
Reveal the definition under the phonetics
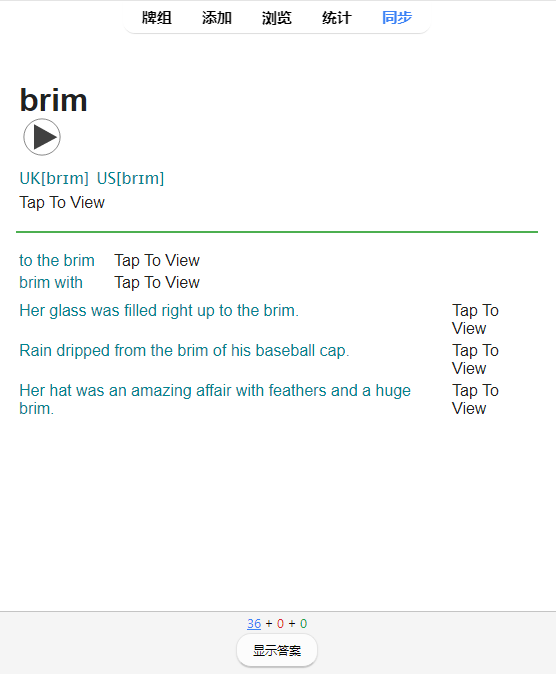[62, 202]
